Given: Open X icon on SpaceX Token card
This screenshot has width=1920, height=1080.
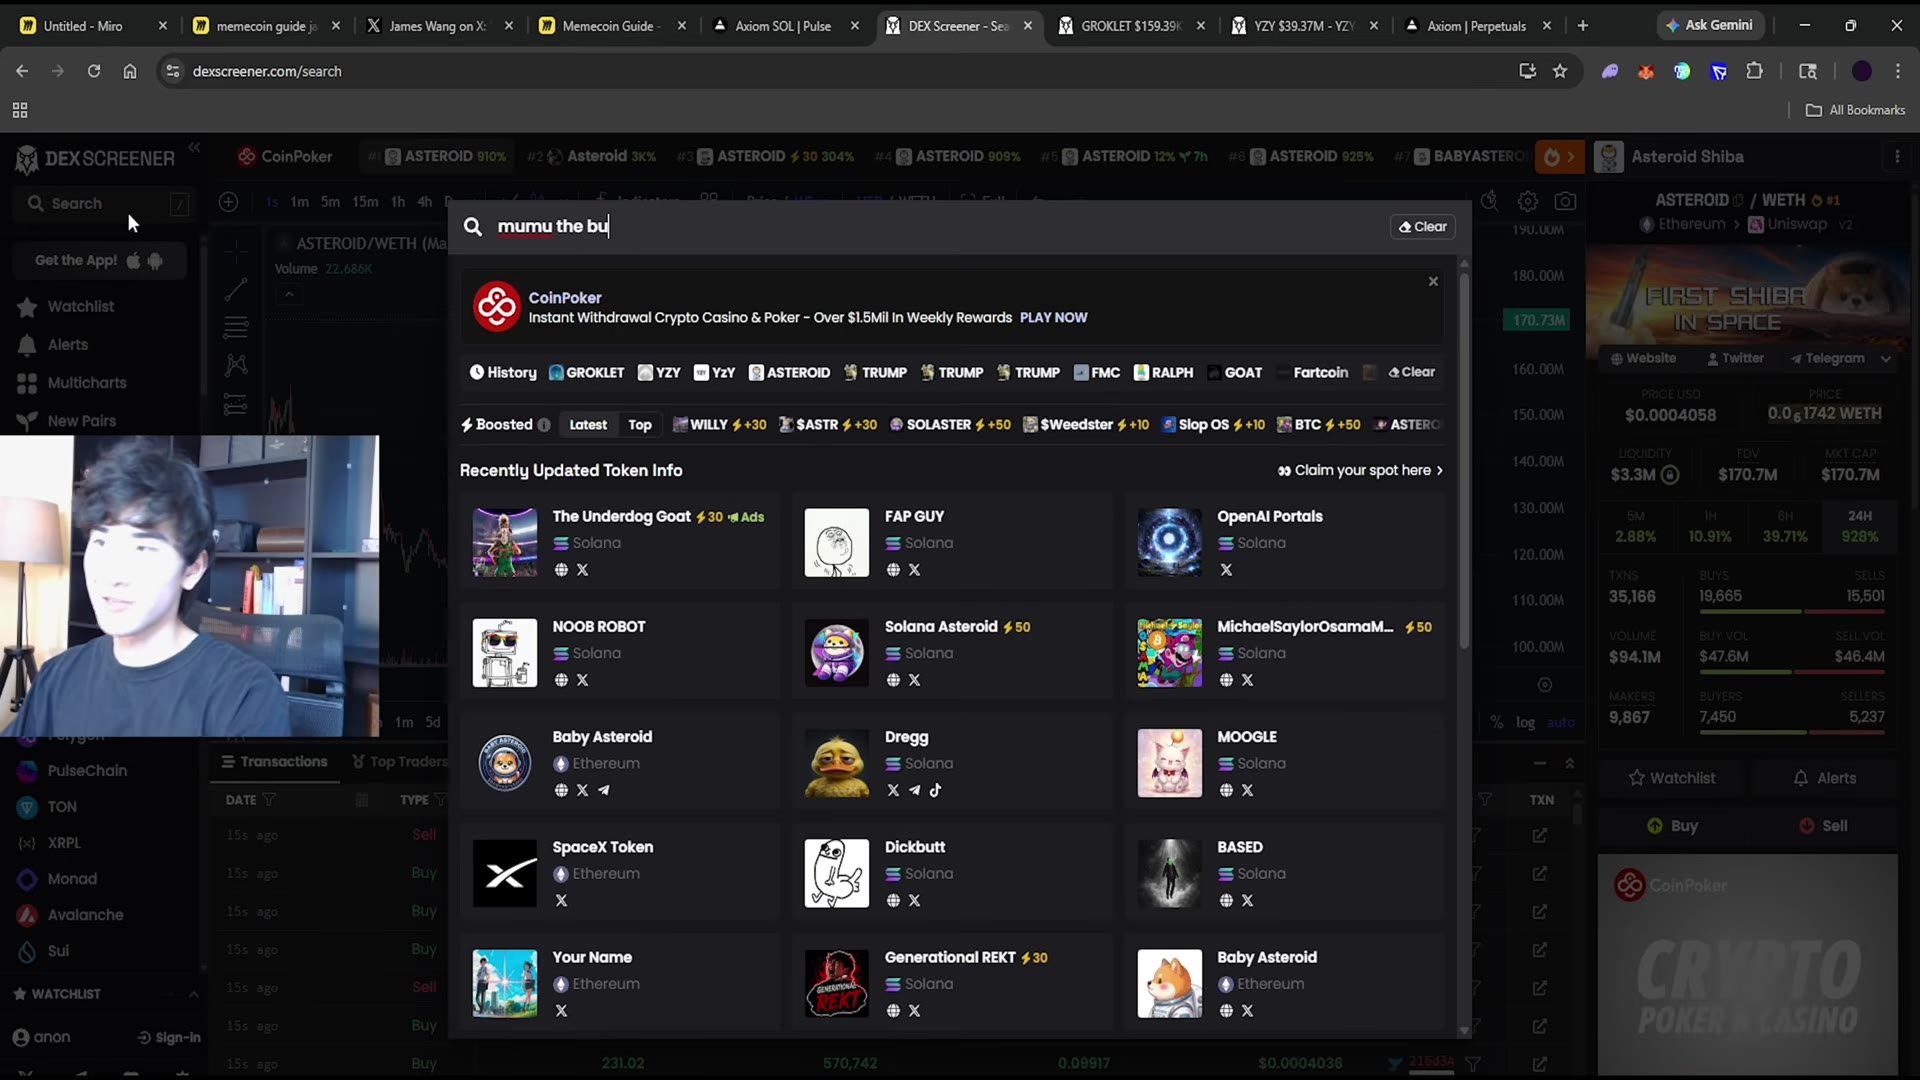Looking at the screenshot, I should [x=561, y=900].
